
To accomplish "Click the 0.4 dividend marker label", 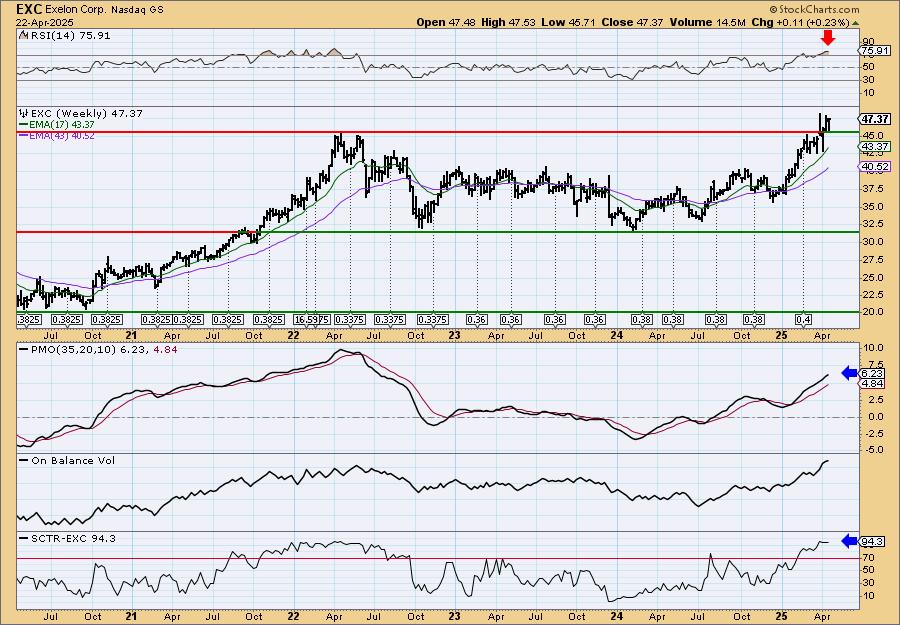I will click(803, 320).
